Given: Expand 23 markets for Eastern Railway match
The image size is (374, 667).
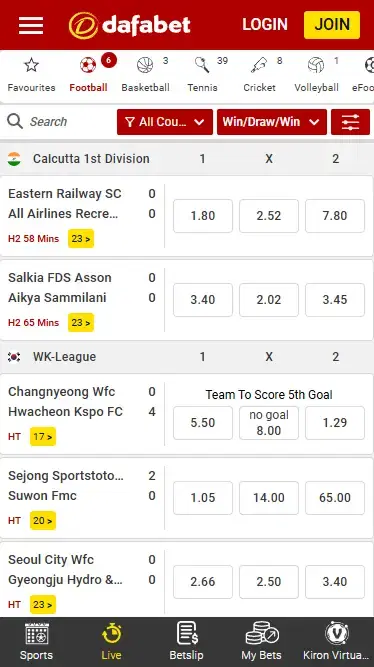Looking at the screenshot, I should point(81,239).
